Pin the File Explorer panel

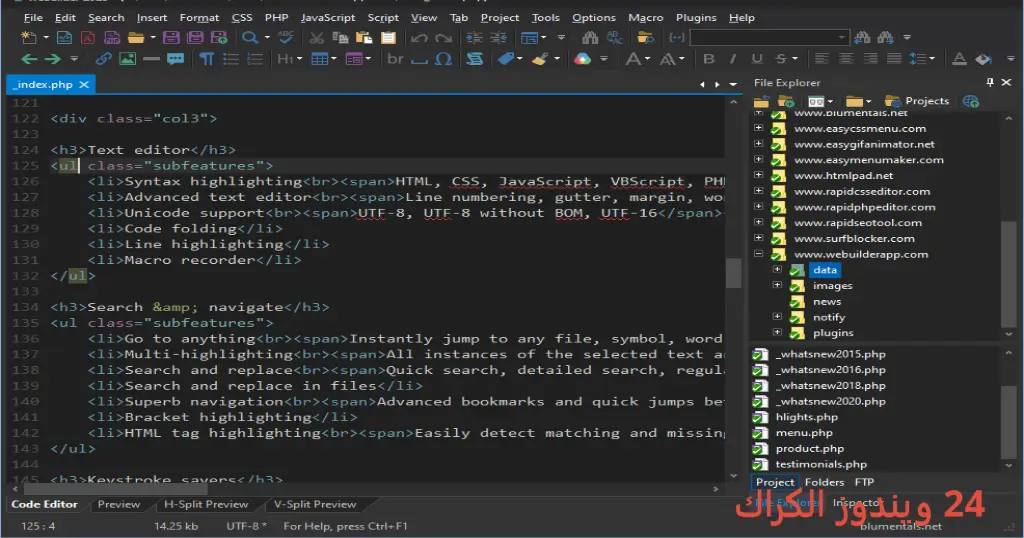(990, 82)
